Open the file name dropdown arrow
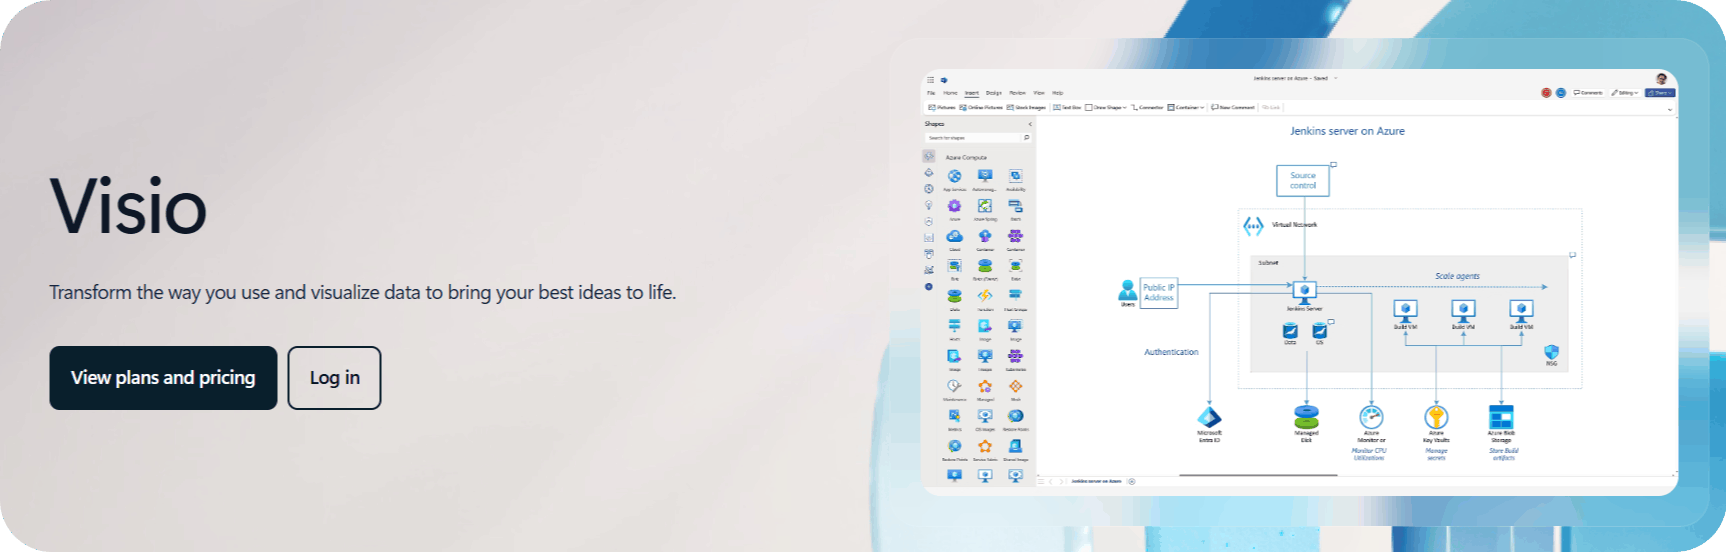The width and height of the screenshot is (1727, 552). click(1335, 78)
